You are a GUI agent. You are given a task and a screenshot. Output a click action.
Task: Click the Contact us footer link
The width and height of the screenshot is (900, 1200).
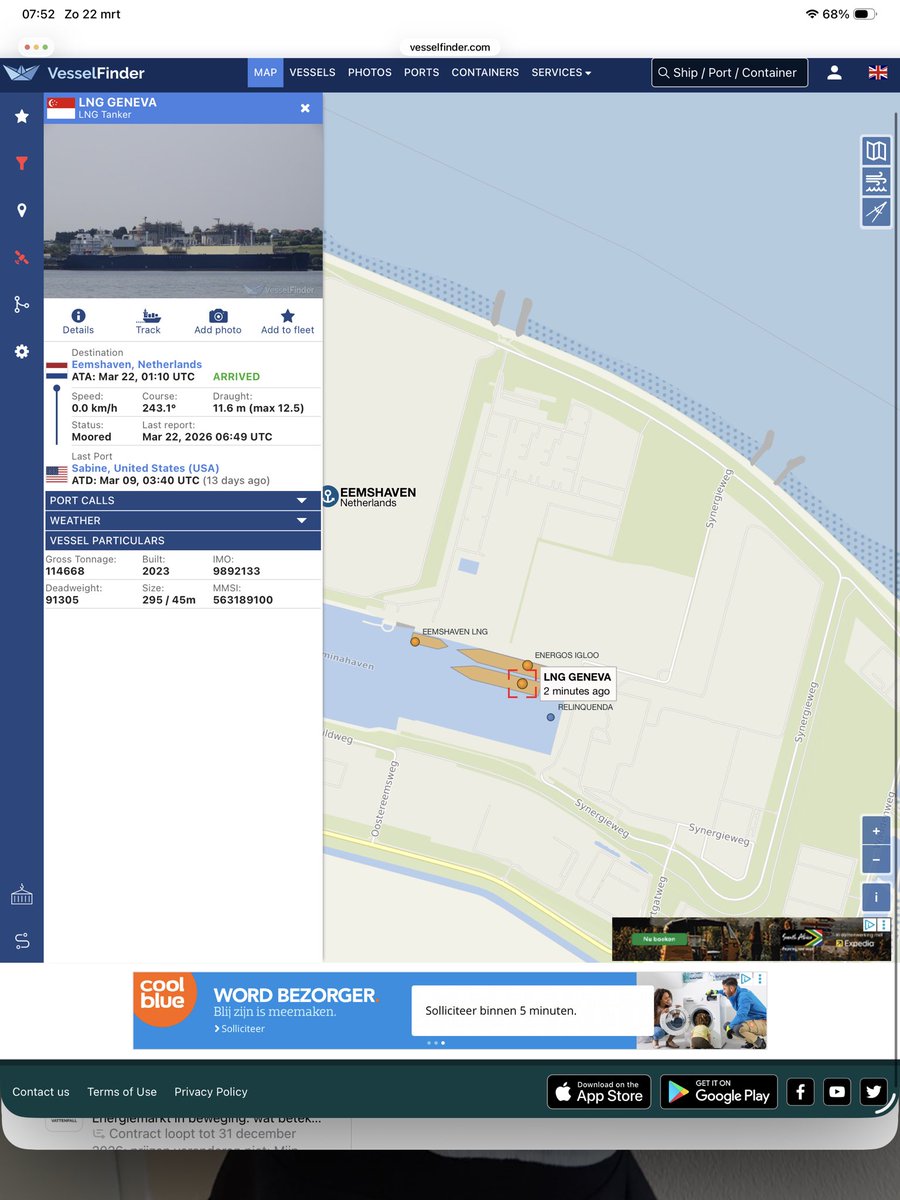pyautogui.click(x=41, y=1092)
